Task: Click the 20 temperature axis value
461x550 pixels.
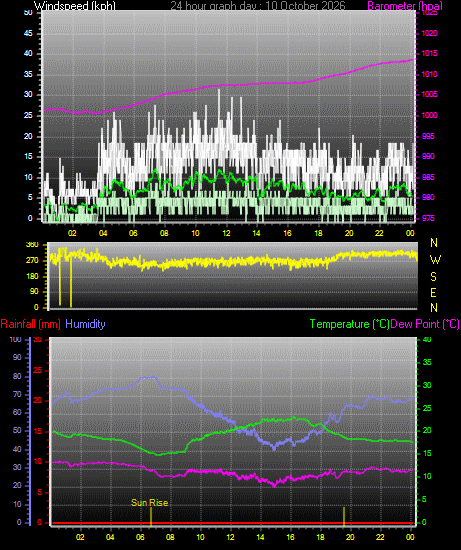Action: (427, 431)
